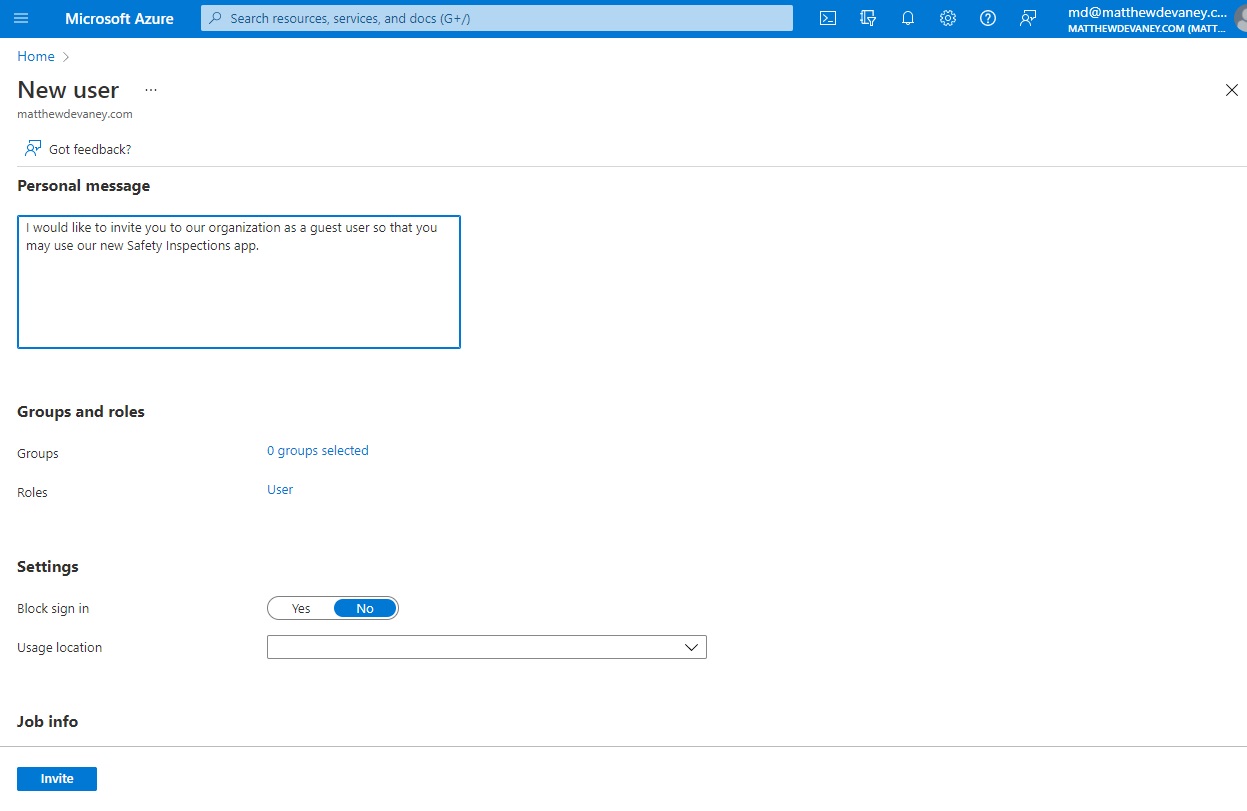The height and width of the screenshot is (811, 1247).
Task: Open the Notifications bell
Action: pyautogui.click(x=907, y=18)
